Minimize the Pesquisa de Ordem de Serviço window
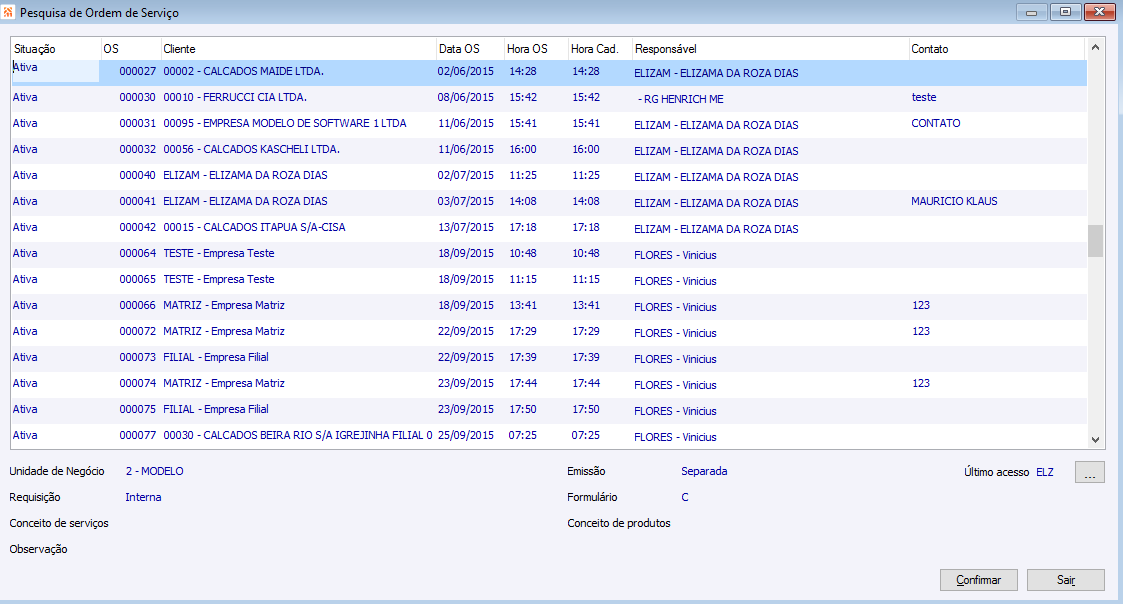 pyautogui.click(x=1031, y=12)
